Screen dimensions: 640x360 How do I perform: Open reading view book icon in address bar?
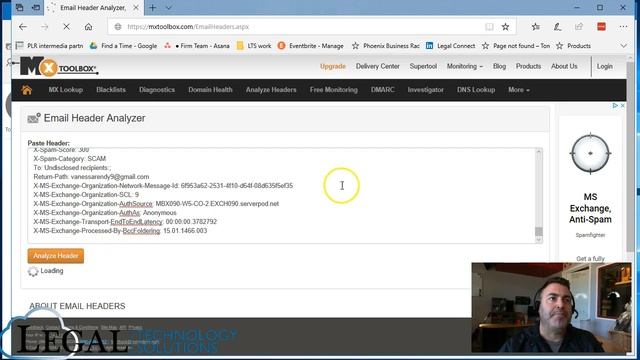click(x=489, y=27)
